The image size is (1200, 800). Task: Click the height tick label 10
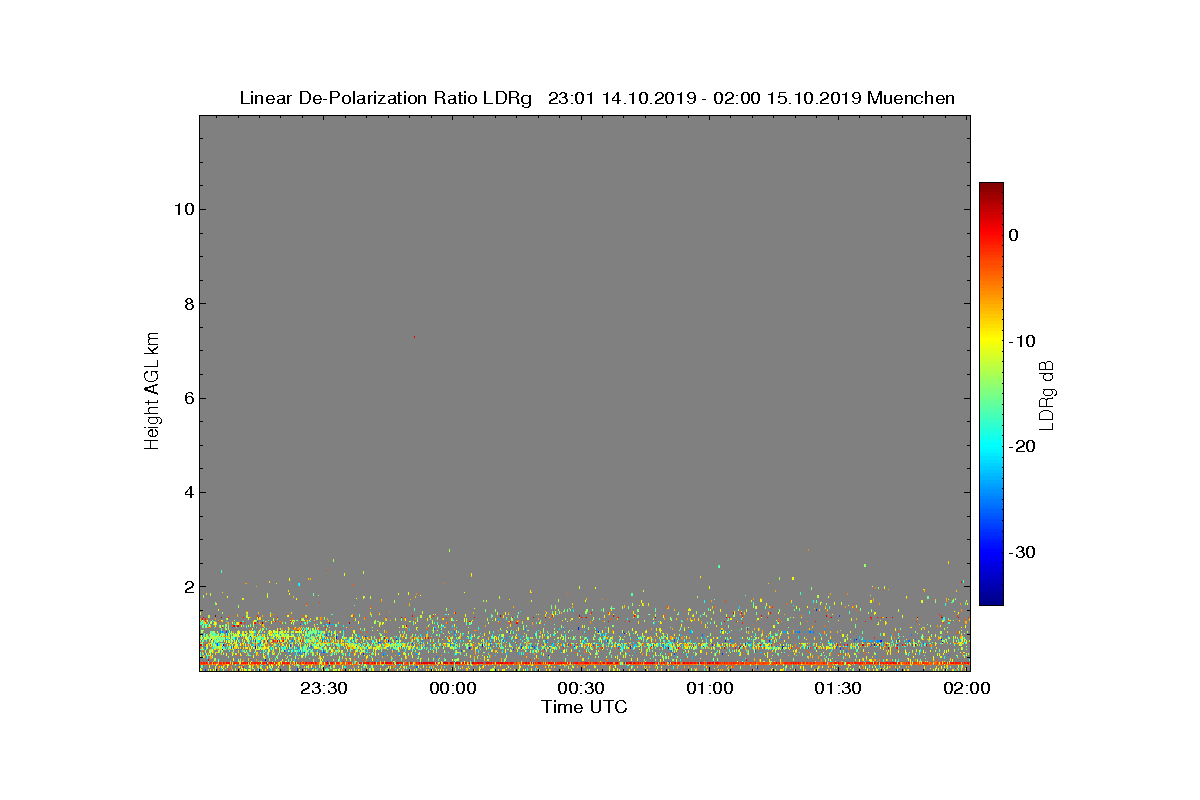point(182,209)
